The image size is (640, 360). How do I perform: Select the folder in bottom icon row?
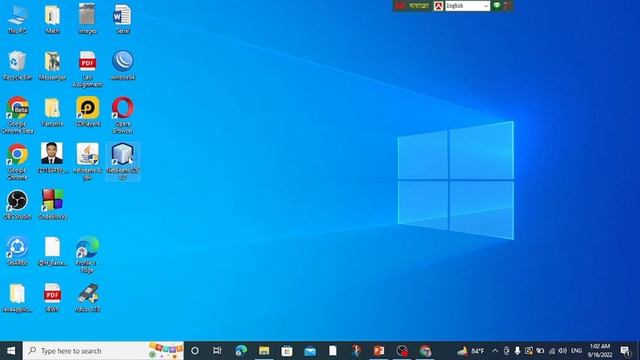coord(17,298)
